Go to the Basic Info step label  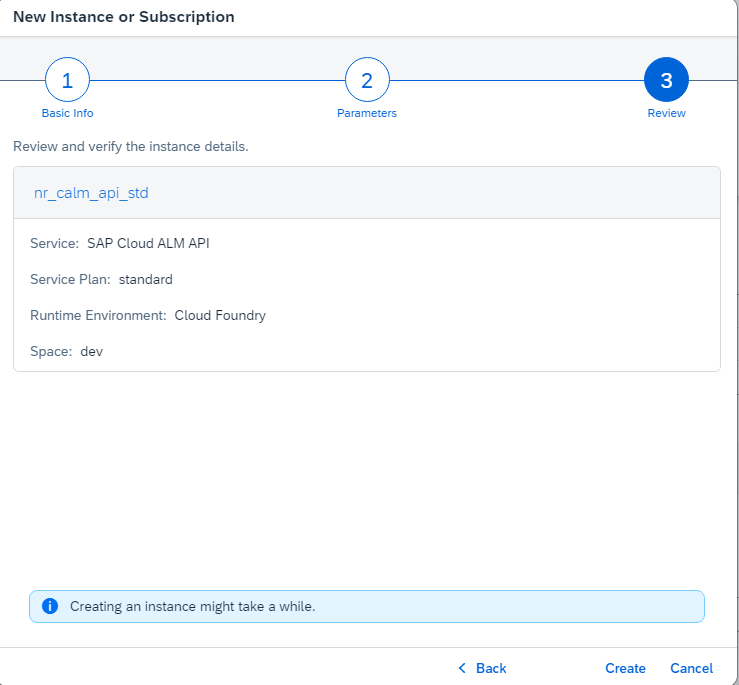pos(67,113)
